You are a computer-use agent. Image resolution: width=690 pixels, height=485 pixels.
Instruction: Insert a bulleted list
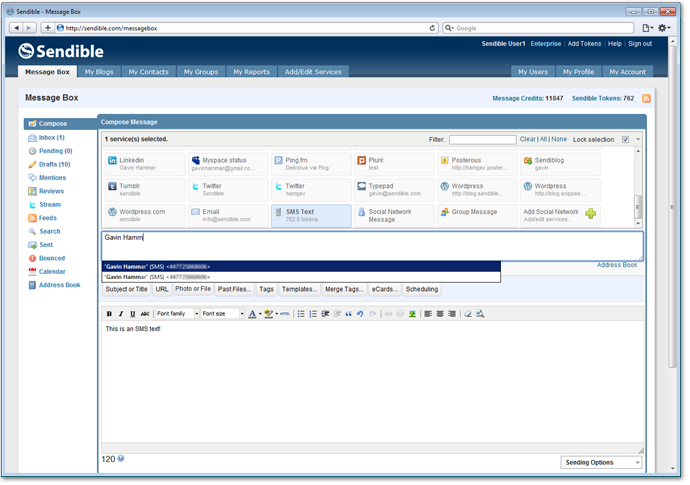pyautogui.click(x=301, y=315)
